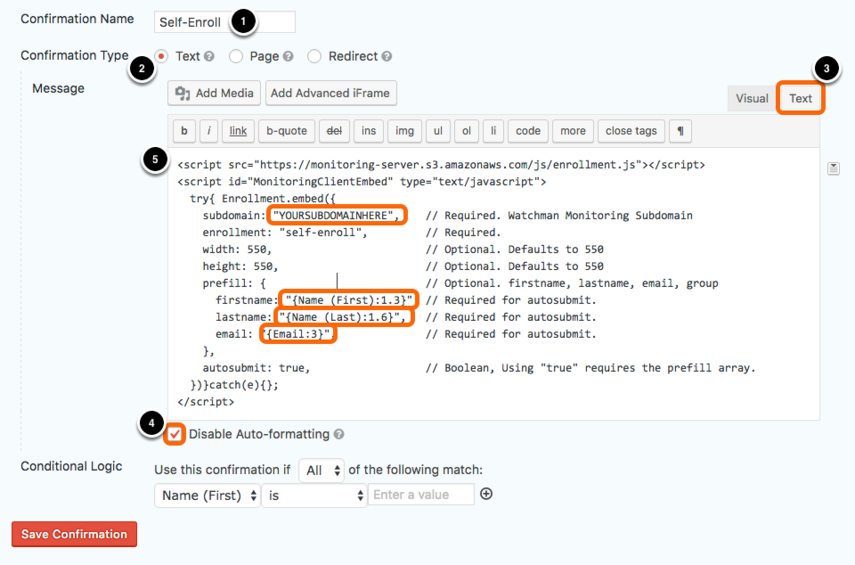This screenshot has width=855, height=565.
Task: Choose Redirect as confirmation type
Action: [x=315, y=56]
